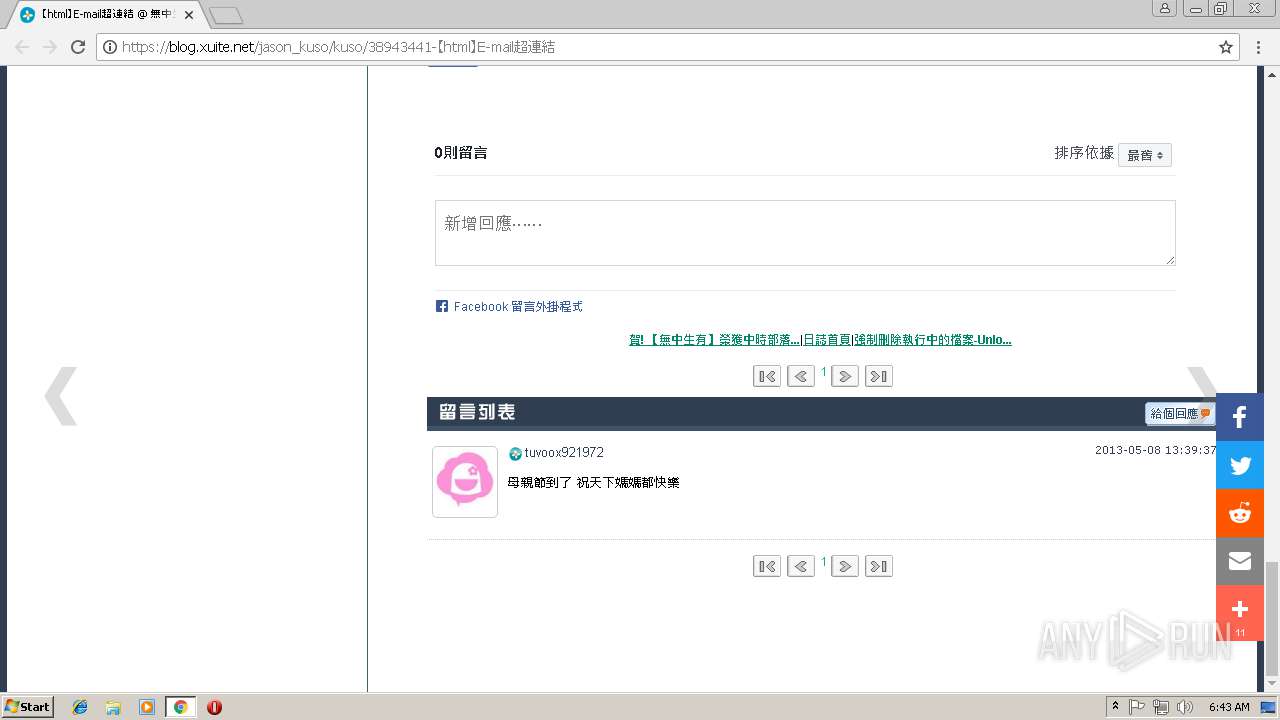Go to next page in upper pager
This screenshot has width=1280, height=720.
(845, 376)
